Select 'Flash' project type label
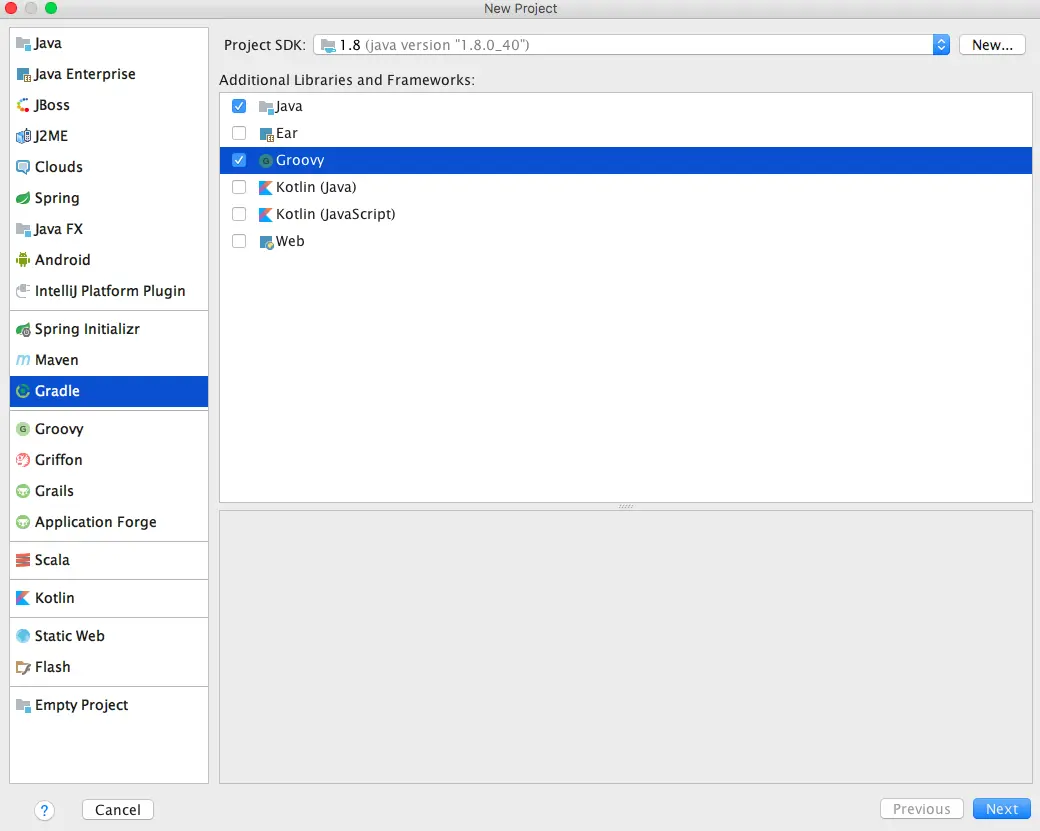 point(52,667)
